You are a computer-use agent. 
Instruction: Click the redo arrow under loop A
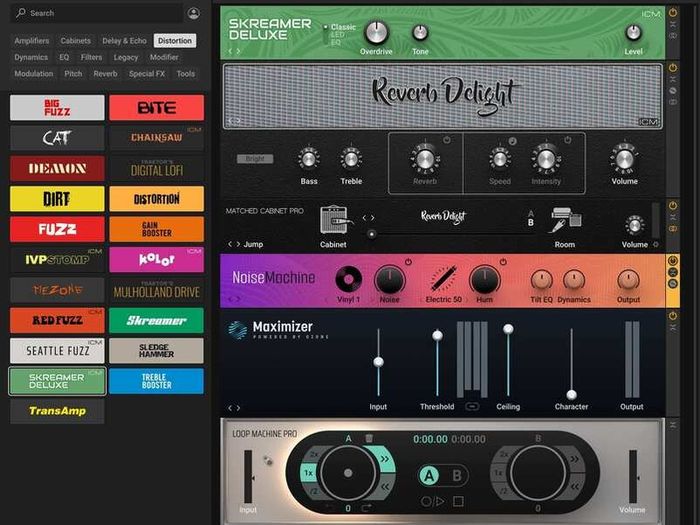[367, 508]
